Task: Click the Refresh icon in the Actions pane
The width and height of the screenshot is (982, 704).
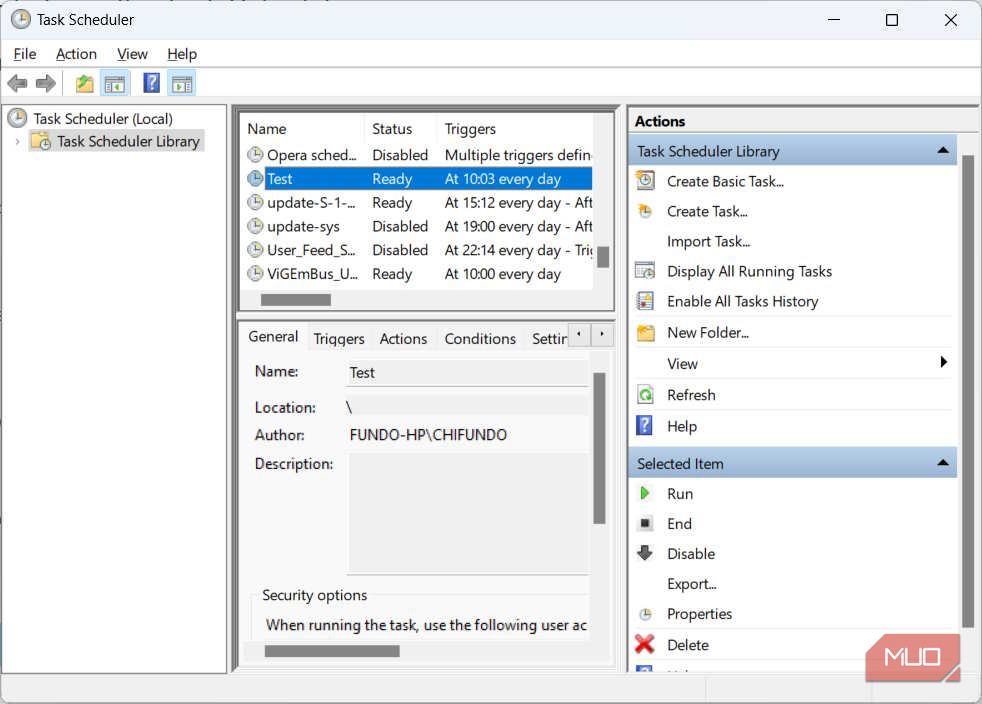Action: pos(646,395)
